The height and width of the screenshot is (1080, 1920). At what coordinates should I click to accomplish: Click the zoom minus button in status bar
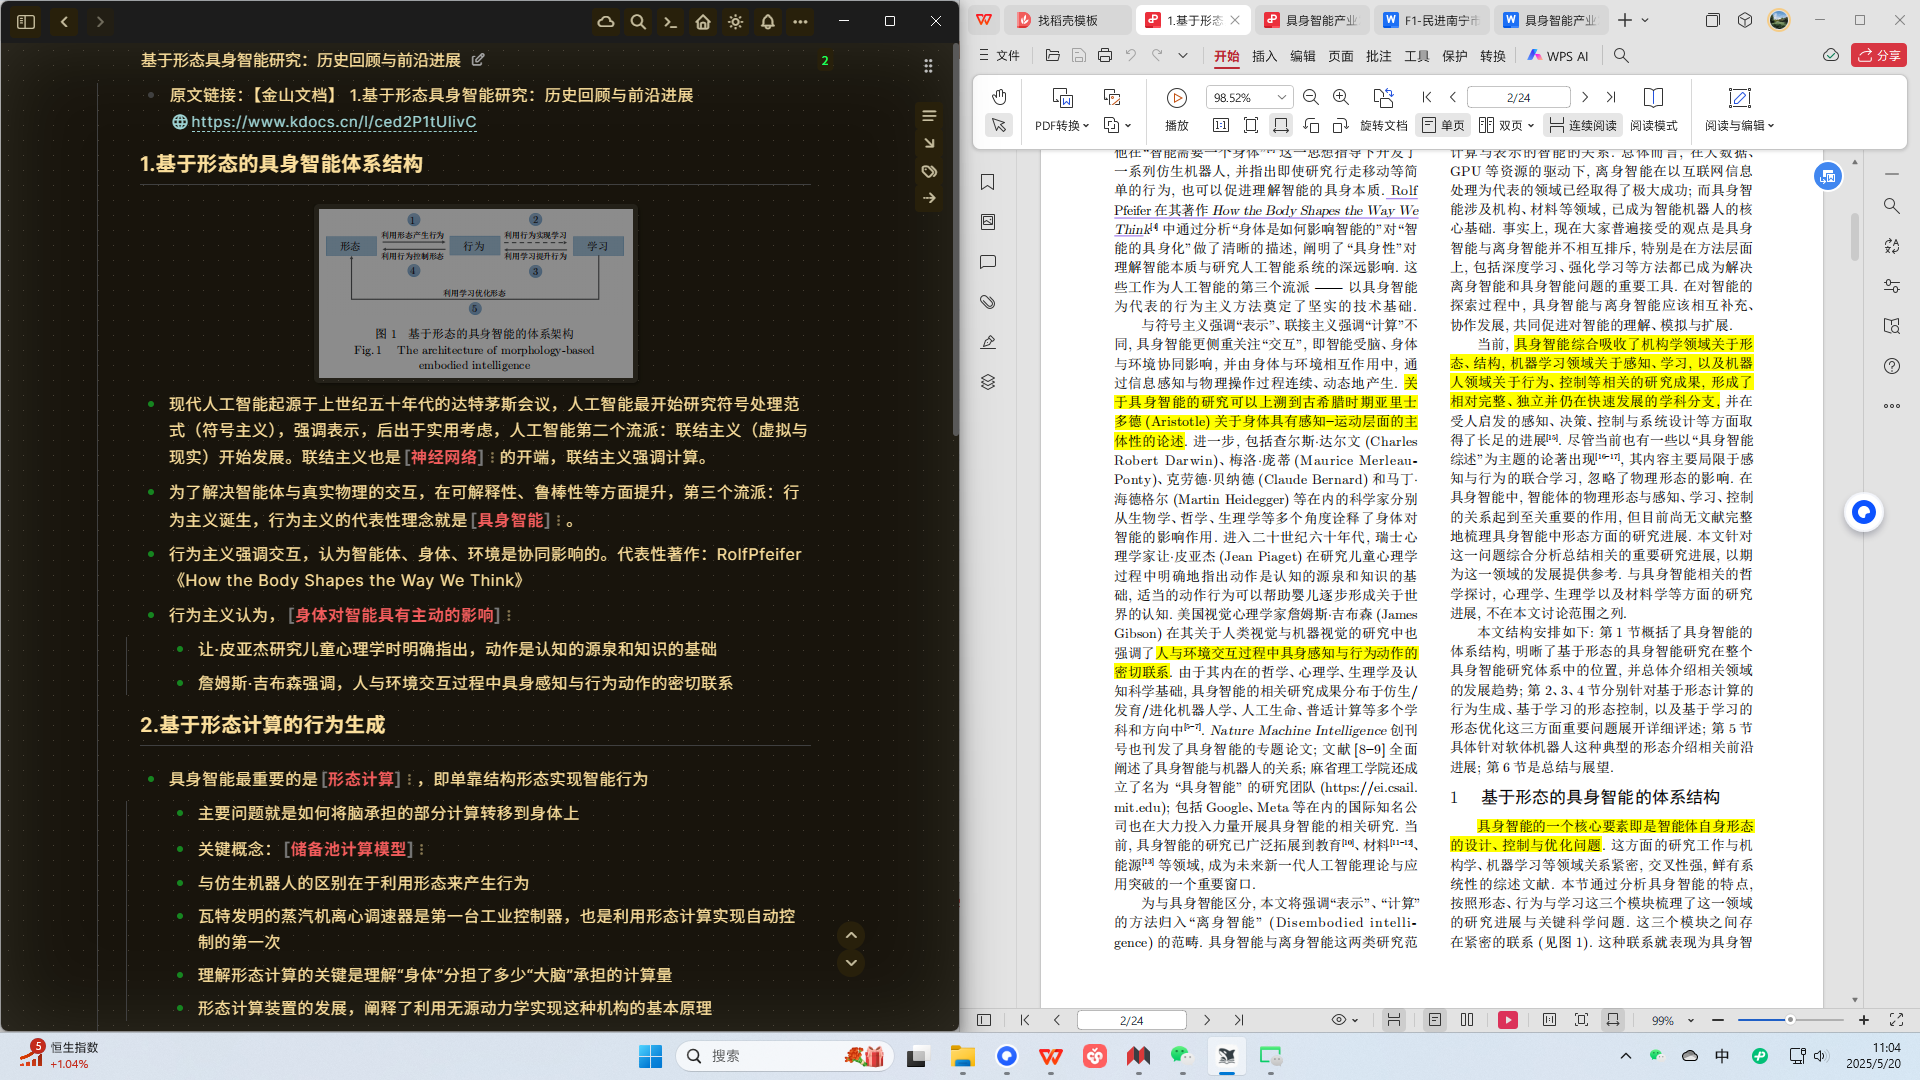click(1718, 1020)
